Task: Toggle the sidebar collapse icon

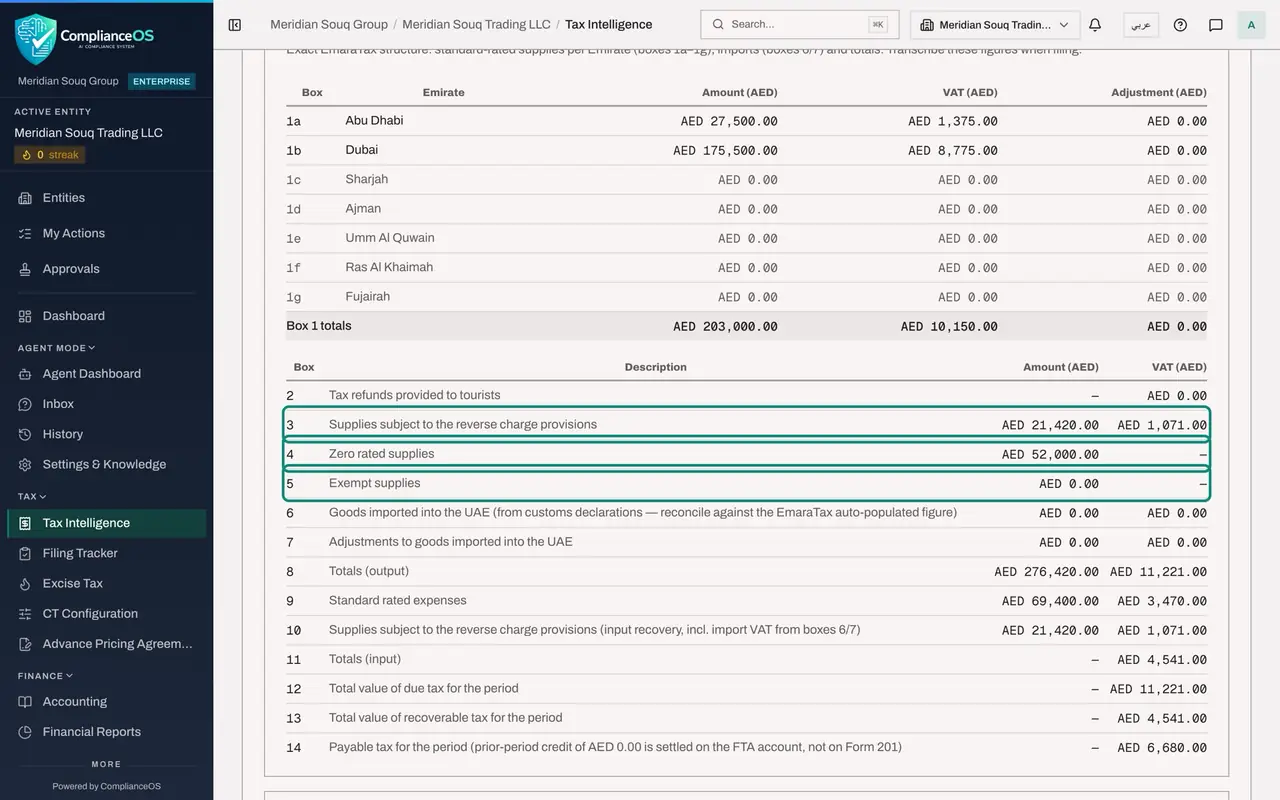Action: click(235, 25)
